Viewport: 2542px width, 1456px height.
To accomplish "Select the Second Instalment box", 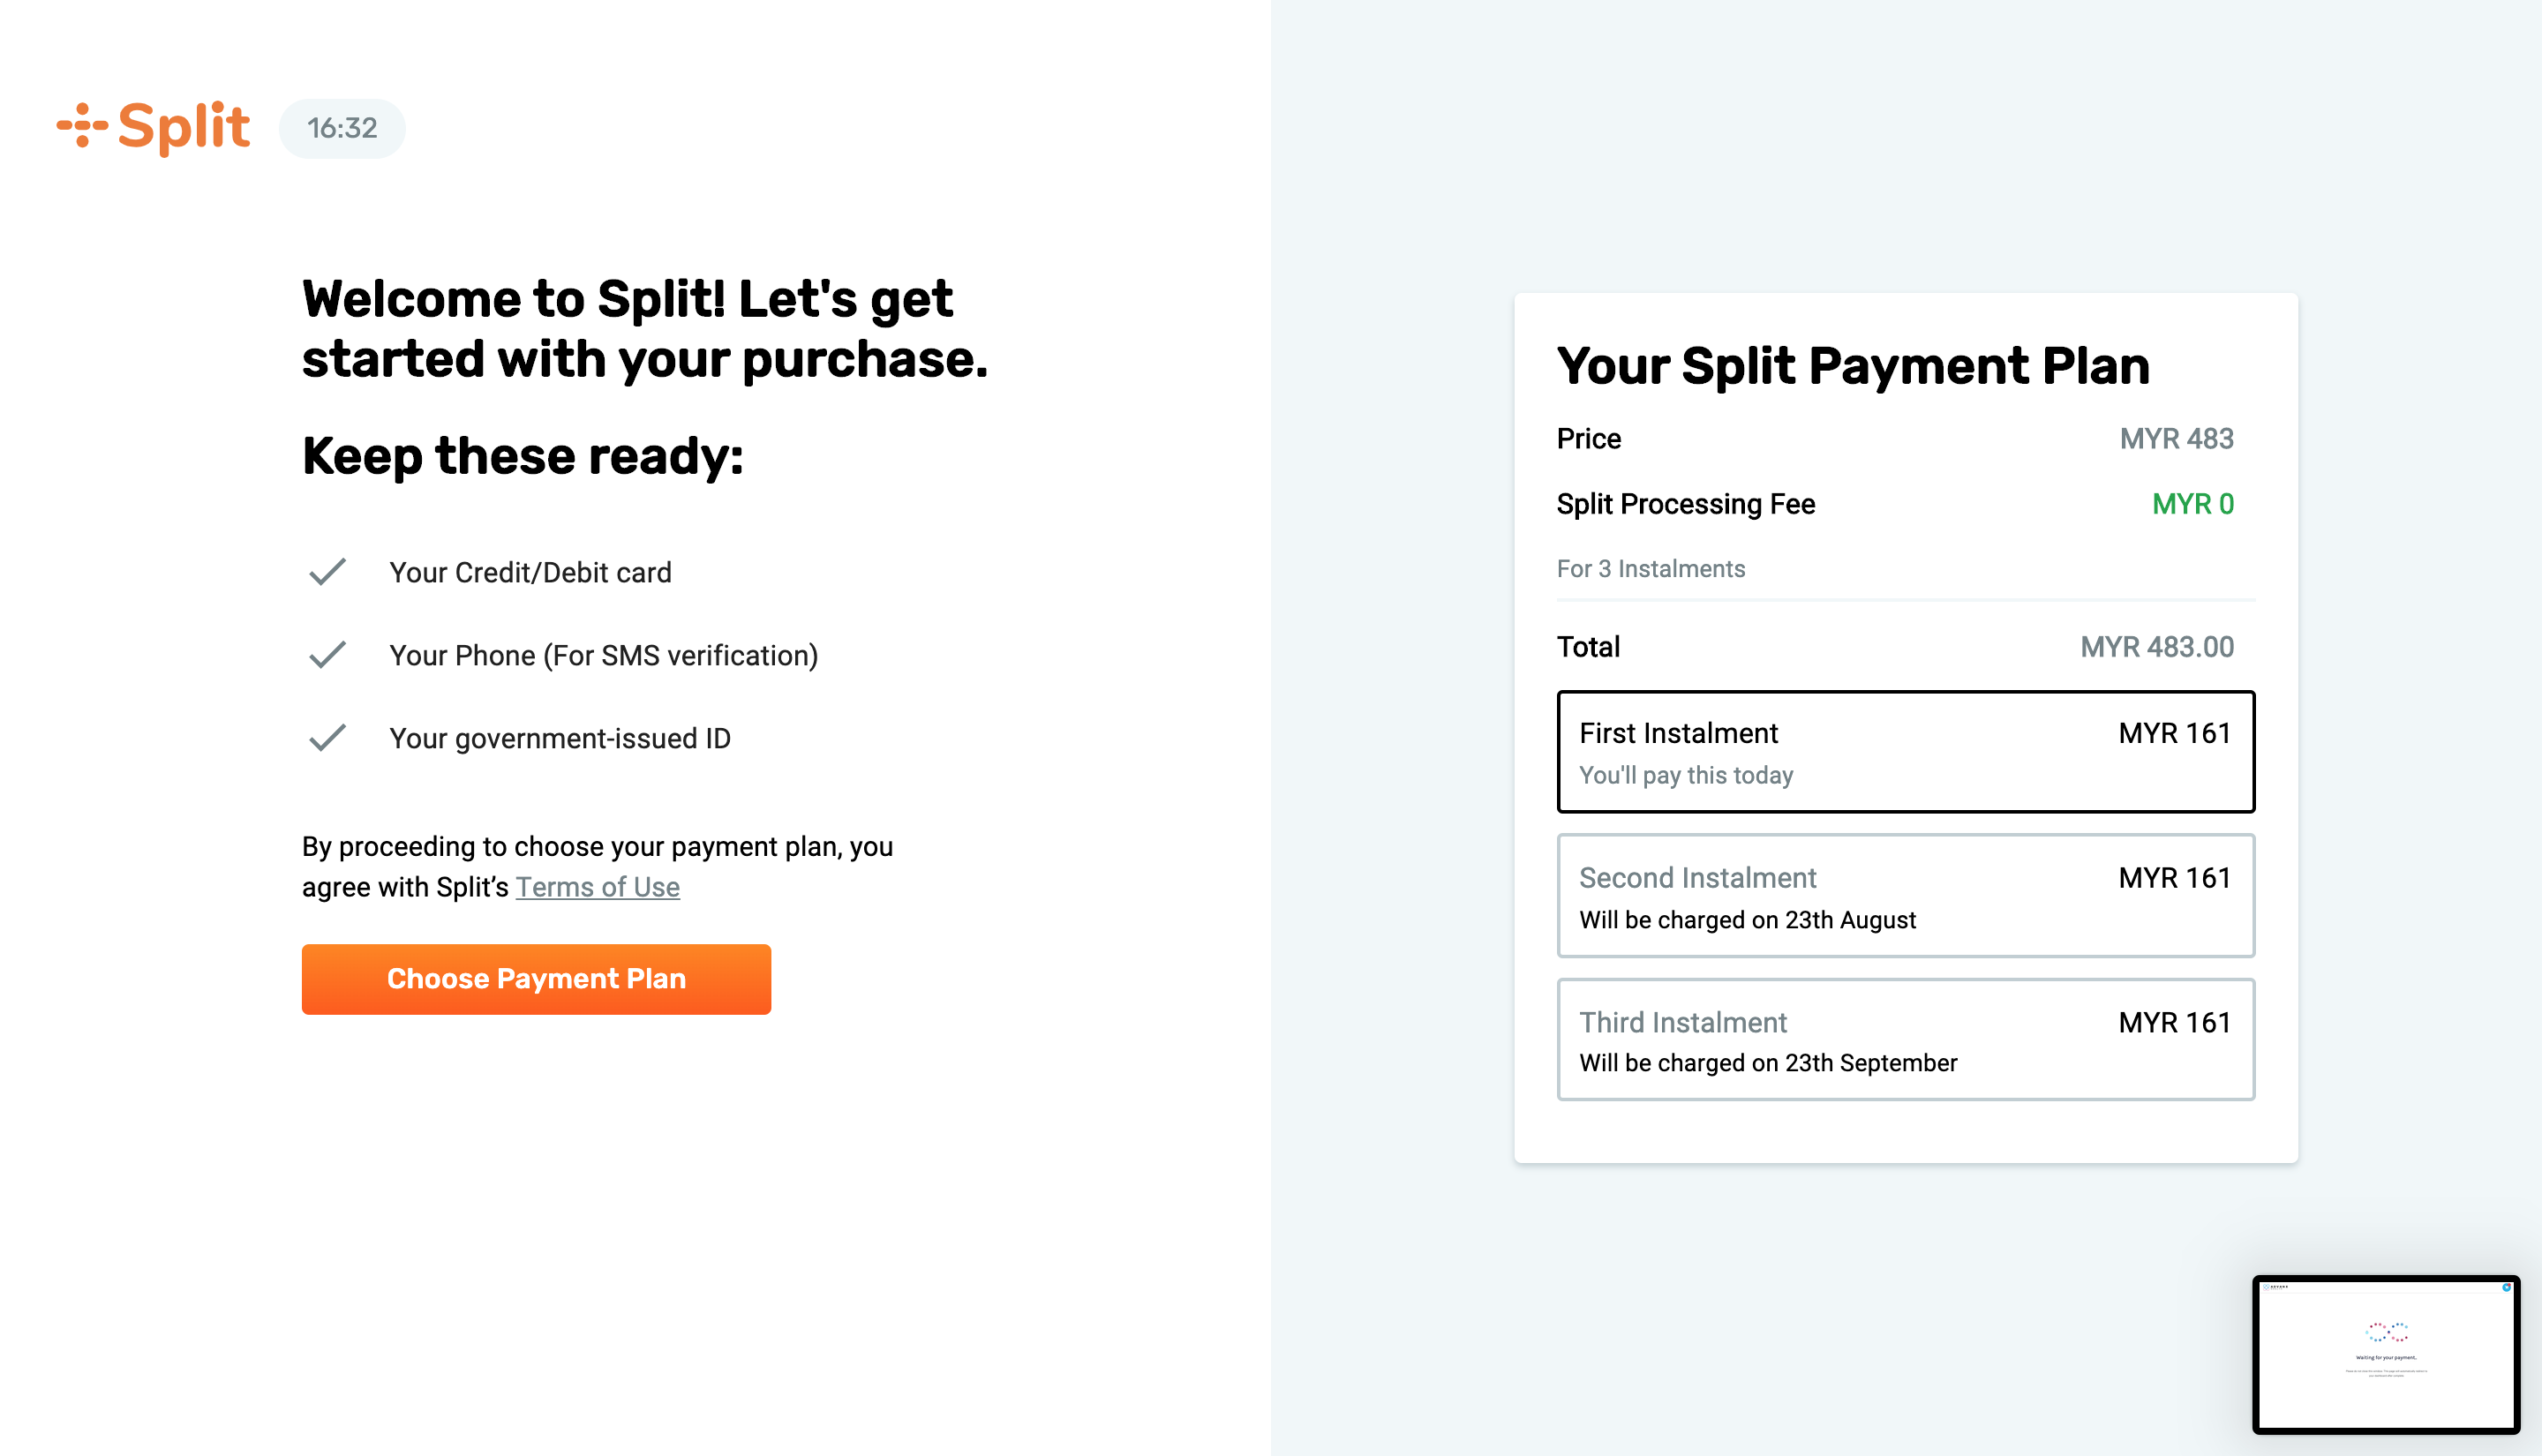I will (1905, 896).
